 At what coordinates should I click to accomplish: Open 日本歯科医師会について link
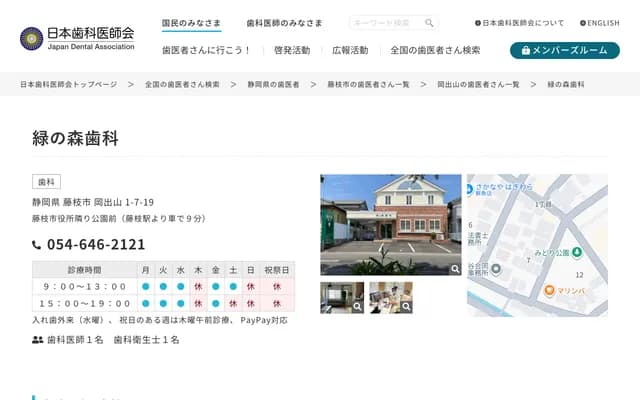[519, 23]
